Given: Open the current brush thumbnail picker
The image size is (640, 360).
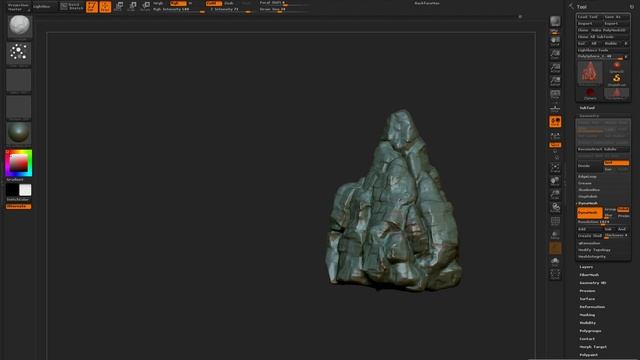Looking at the screenshot, I should (x=19, y=26).
